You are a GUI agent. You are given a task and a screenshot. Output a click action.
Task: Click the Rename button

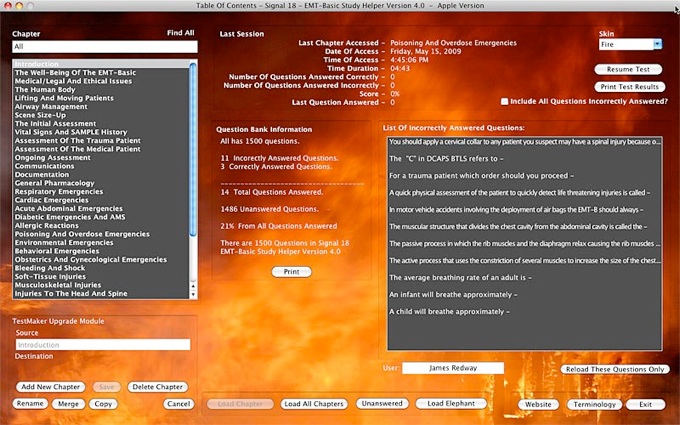point(30,403)
